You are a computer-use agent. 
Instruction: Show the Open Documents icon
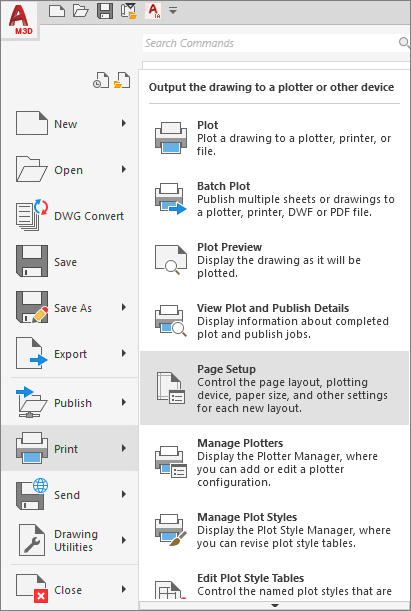pyautogui.click(x=122, y=80)
